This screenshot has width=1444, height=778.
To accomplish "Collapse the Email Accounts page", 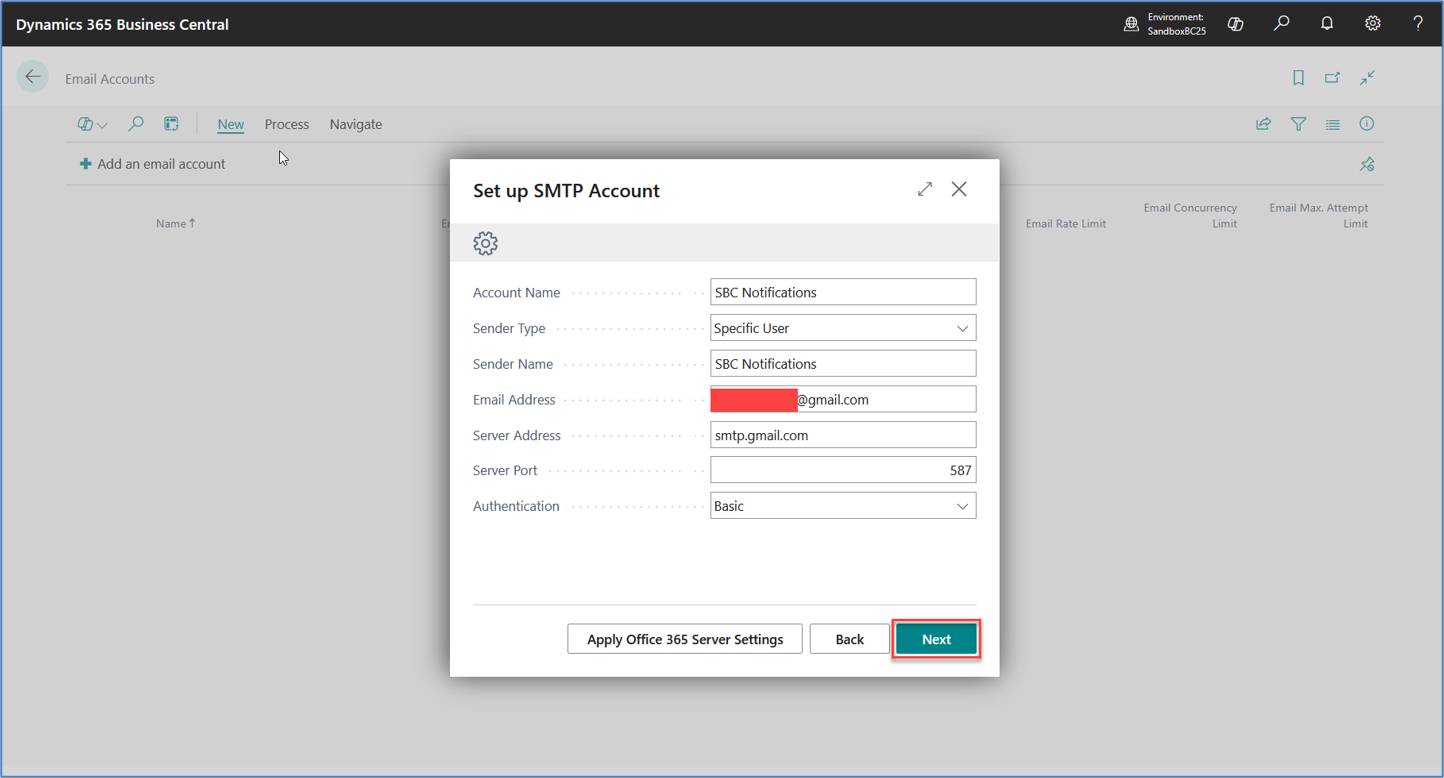I will pyautogui.click(x=1367, y=78).
